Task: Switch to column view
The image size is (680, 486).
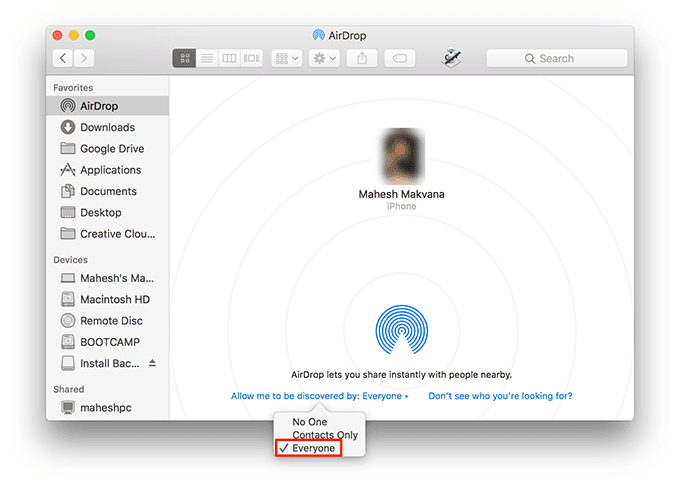Action: (x=229, y=58)
